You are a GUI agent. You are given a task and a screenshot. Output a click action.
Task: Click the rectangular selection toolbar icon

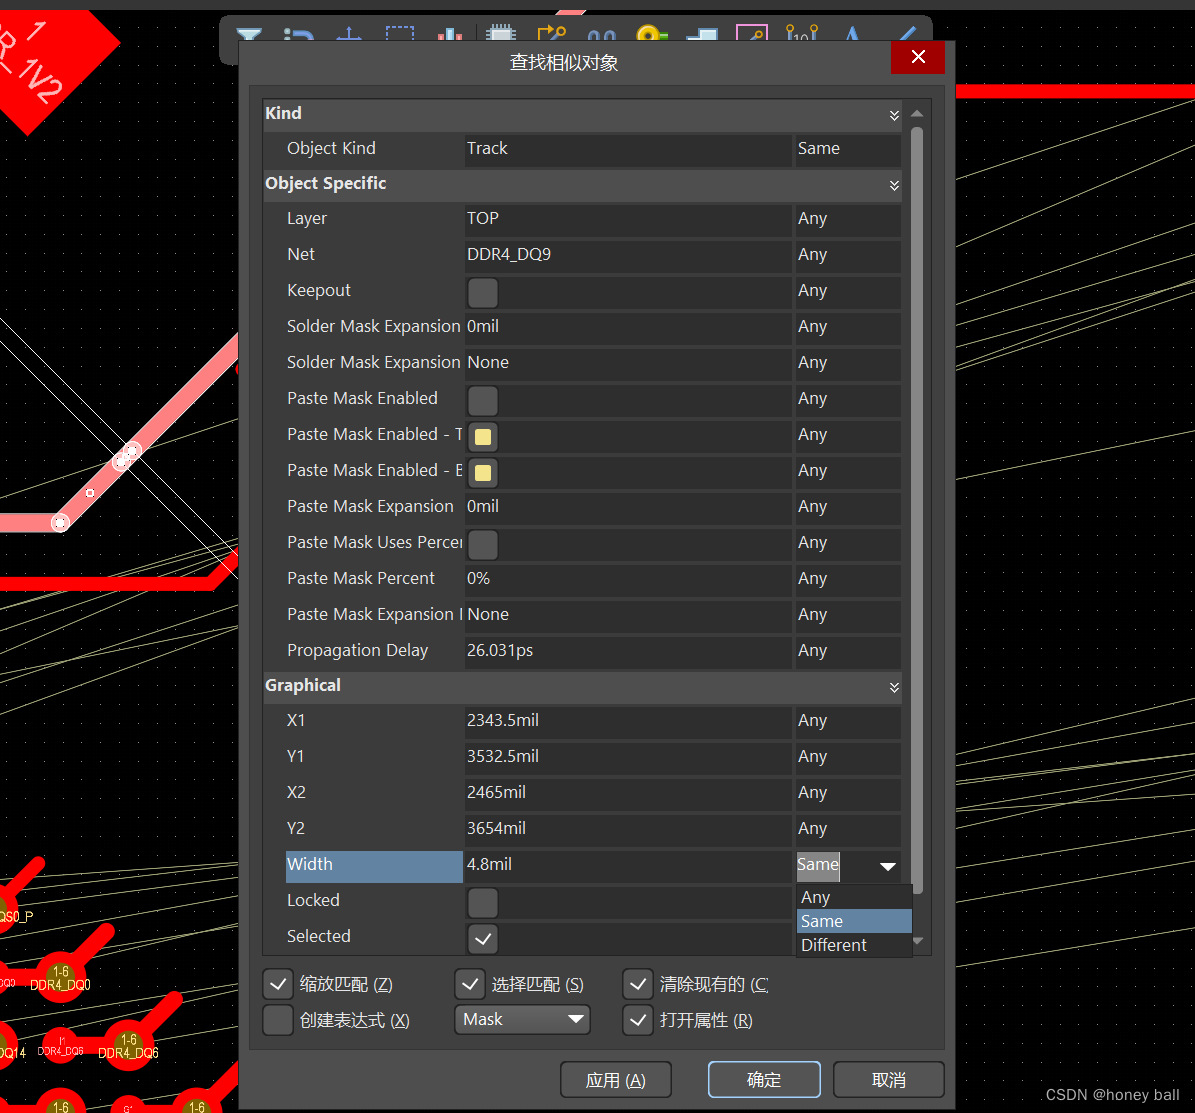[400, 35]
